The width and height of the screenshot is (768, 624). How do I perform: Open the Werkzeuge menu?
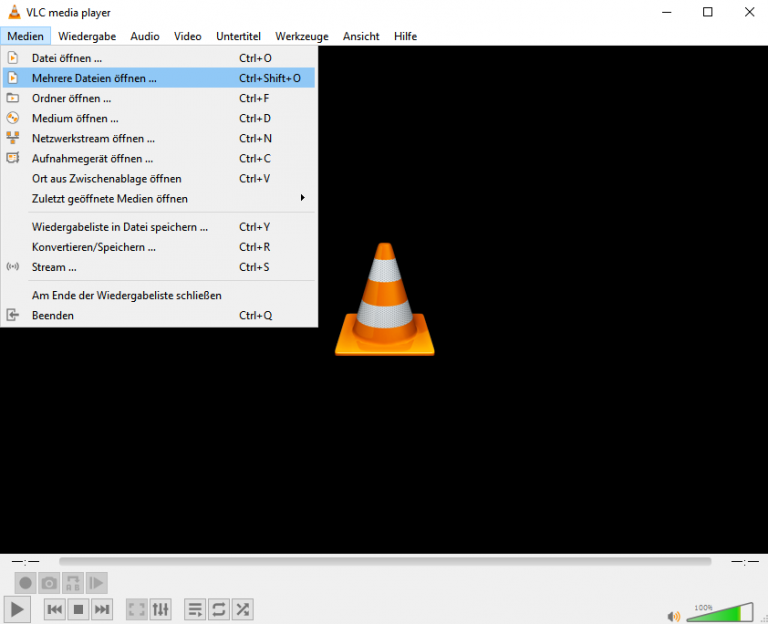point(301,36)
